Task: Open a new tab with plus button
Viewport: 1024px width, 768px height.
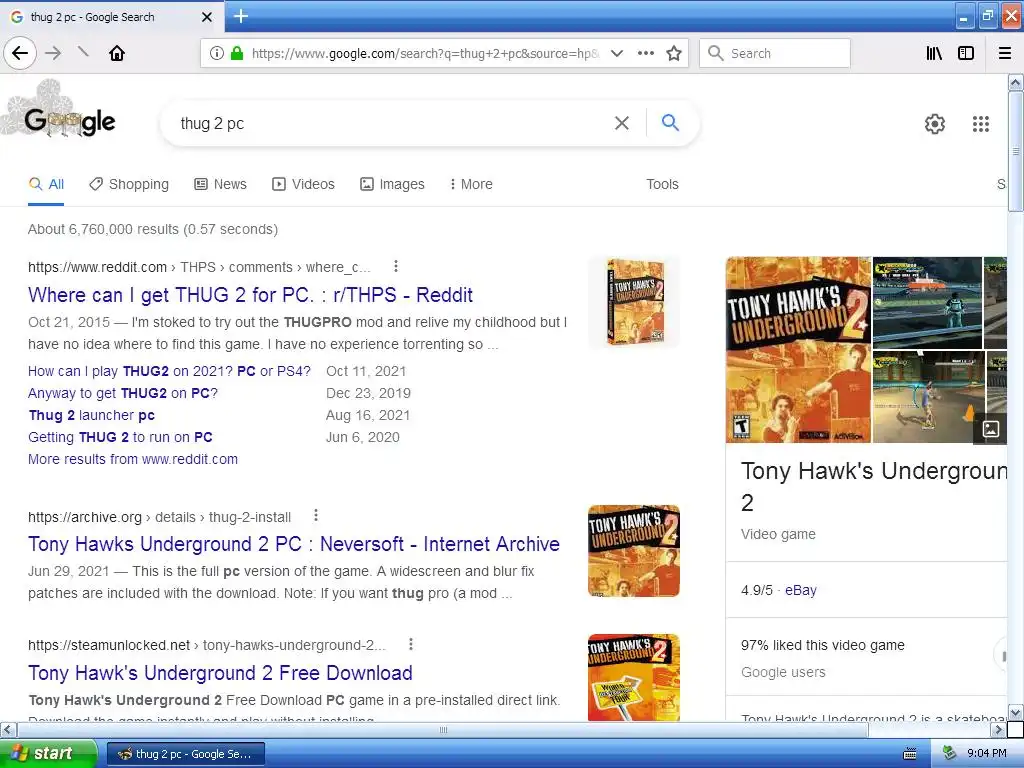Action: click(x=240, y=16)
